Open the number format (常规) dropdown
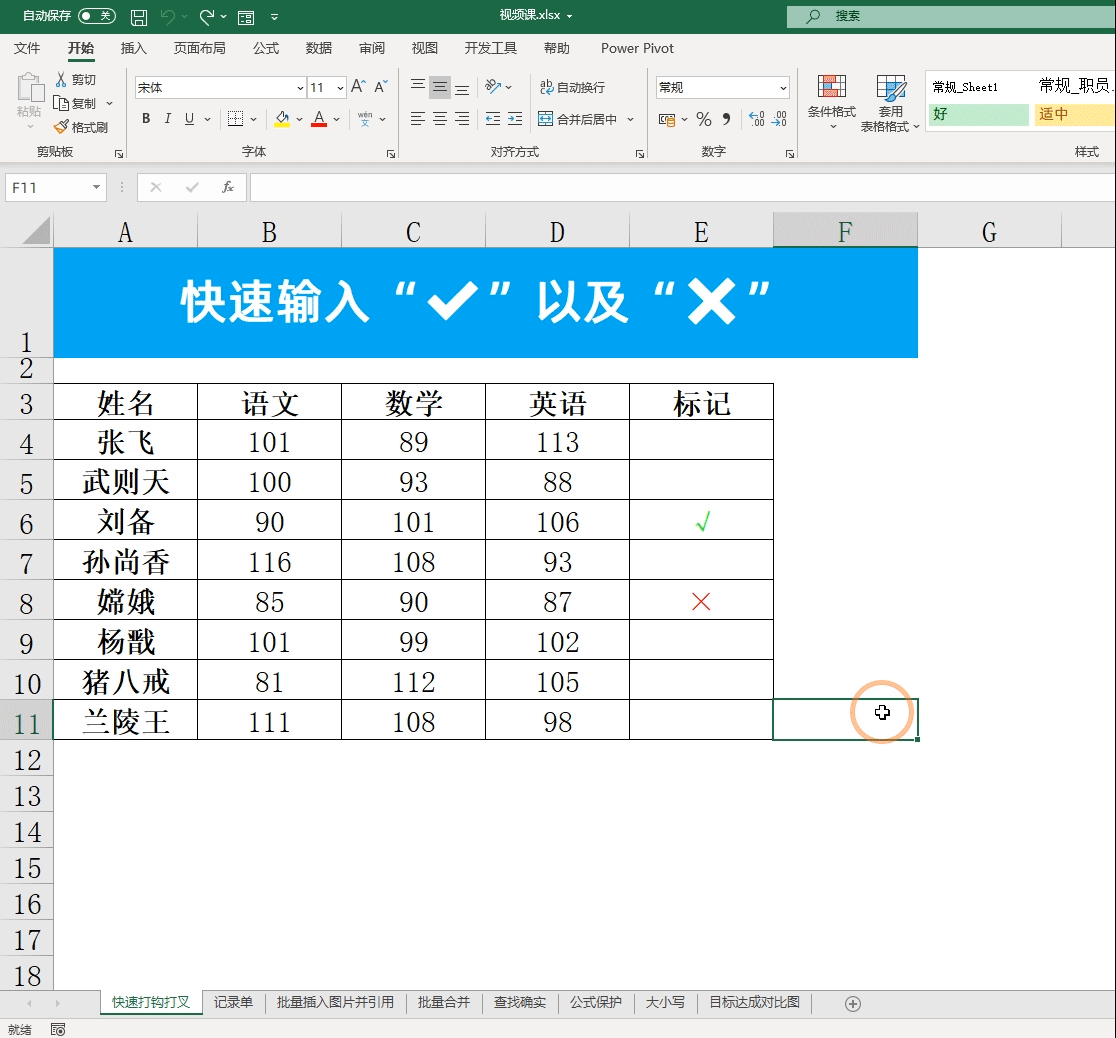Screen dimensions: 1116x1038 click(x=781, y=87)
